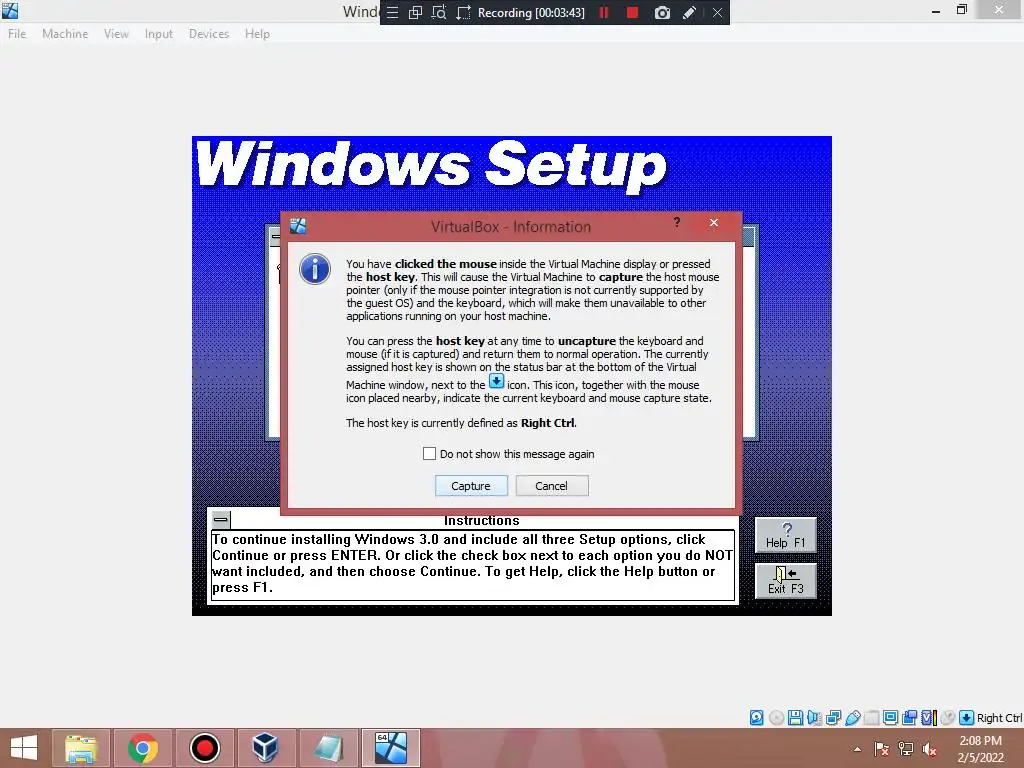Viewport: 1024px width, 768px height.
Task: Click the muted volume tray icon
Action: [x=929, y=749]
